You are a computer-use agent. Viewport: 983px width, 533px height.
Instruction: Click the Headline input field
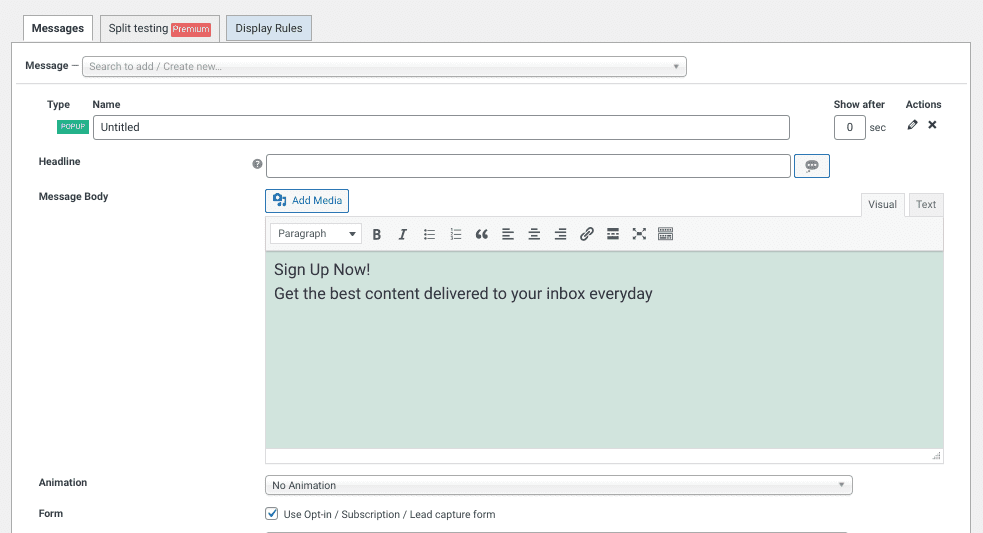(x=528, y=166)
